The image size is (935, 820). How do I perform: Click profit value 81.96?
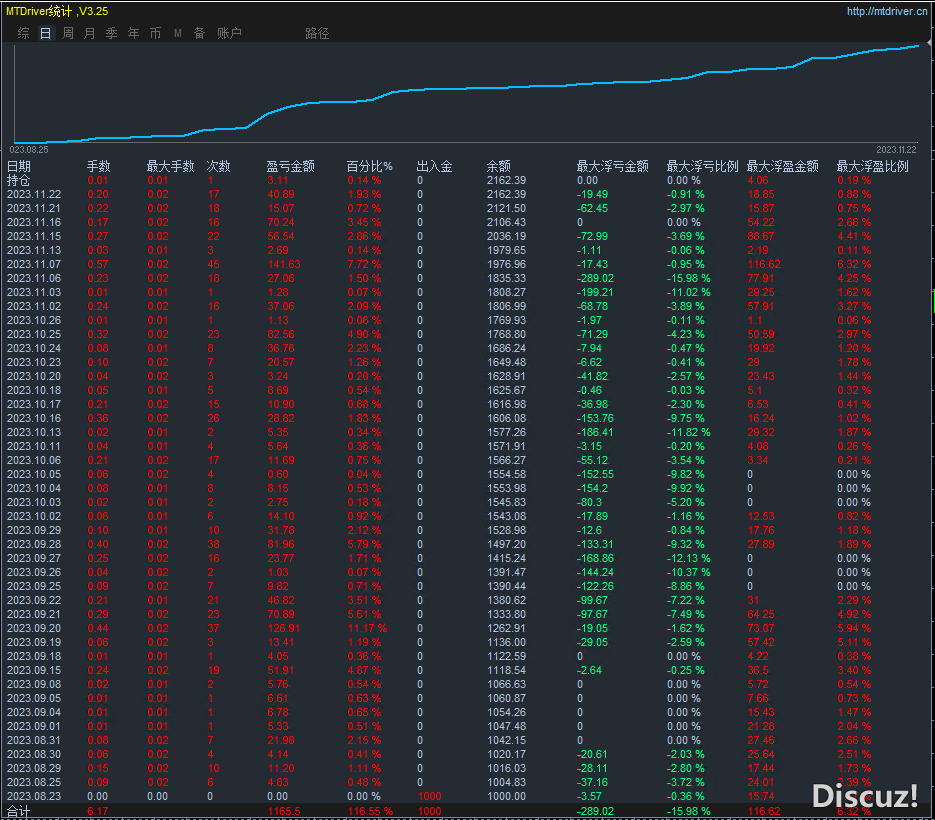click(x=281, y=544)
